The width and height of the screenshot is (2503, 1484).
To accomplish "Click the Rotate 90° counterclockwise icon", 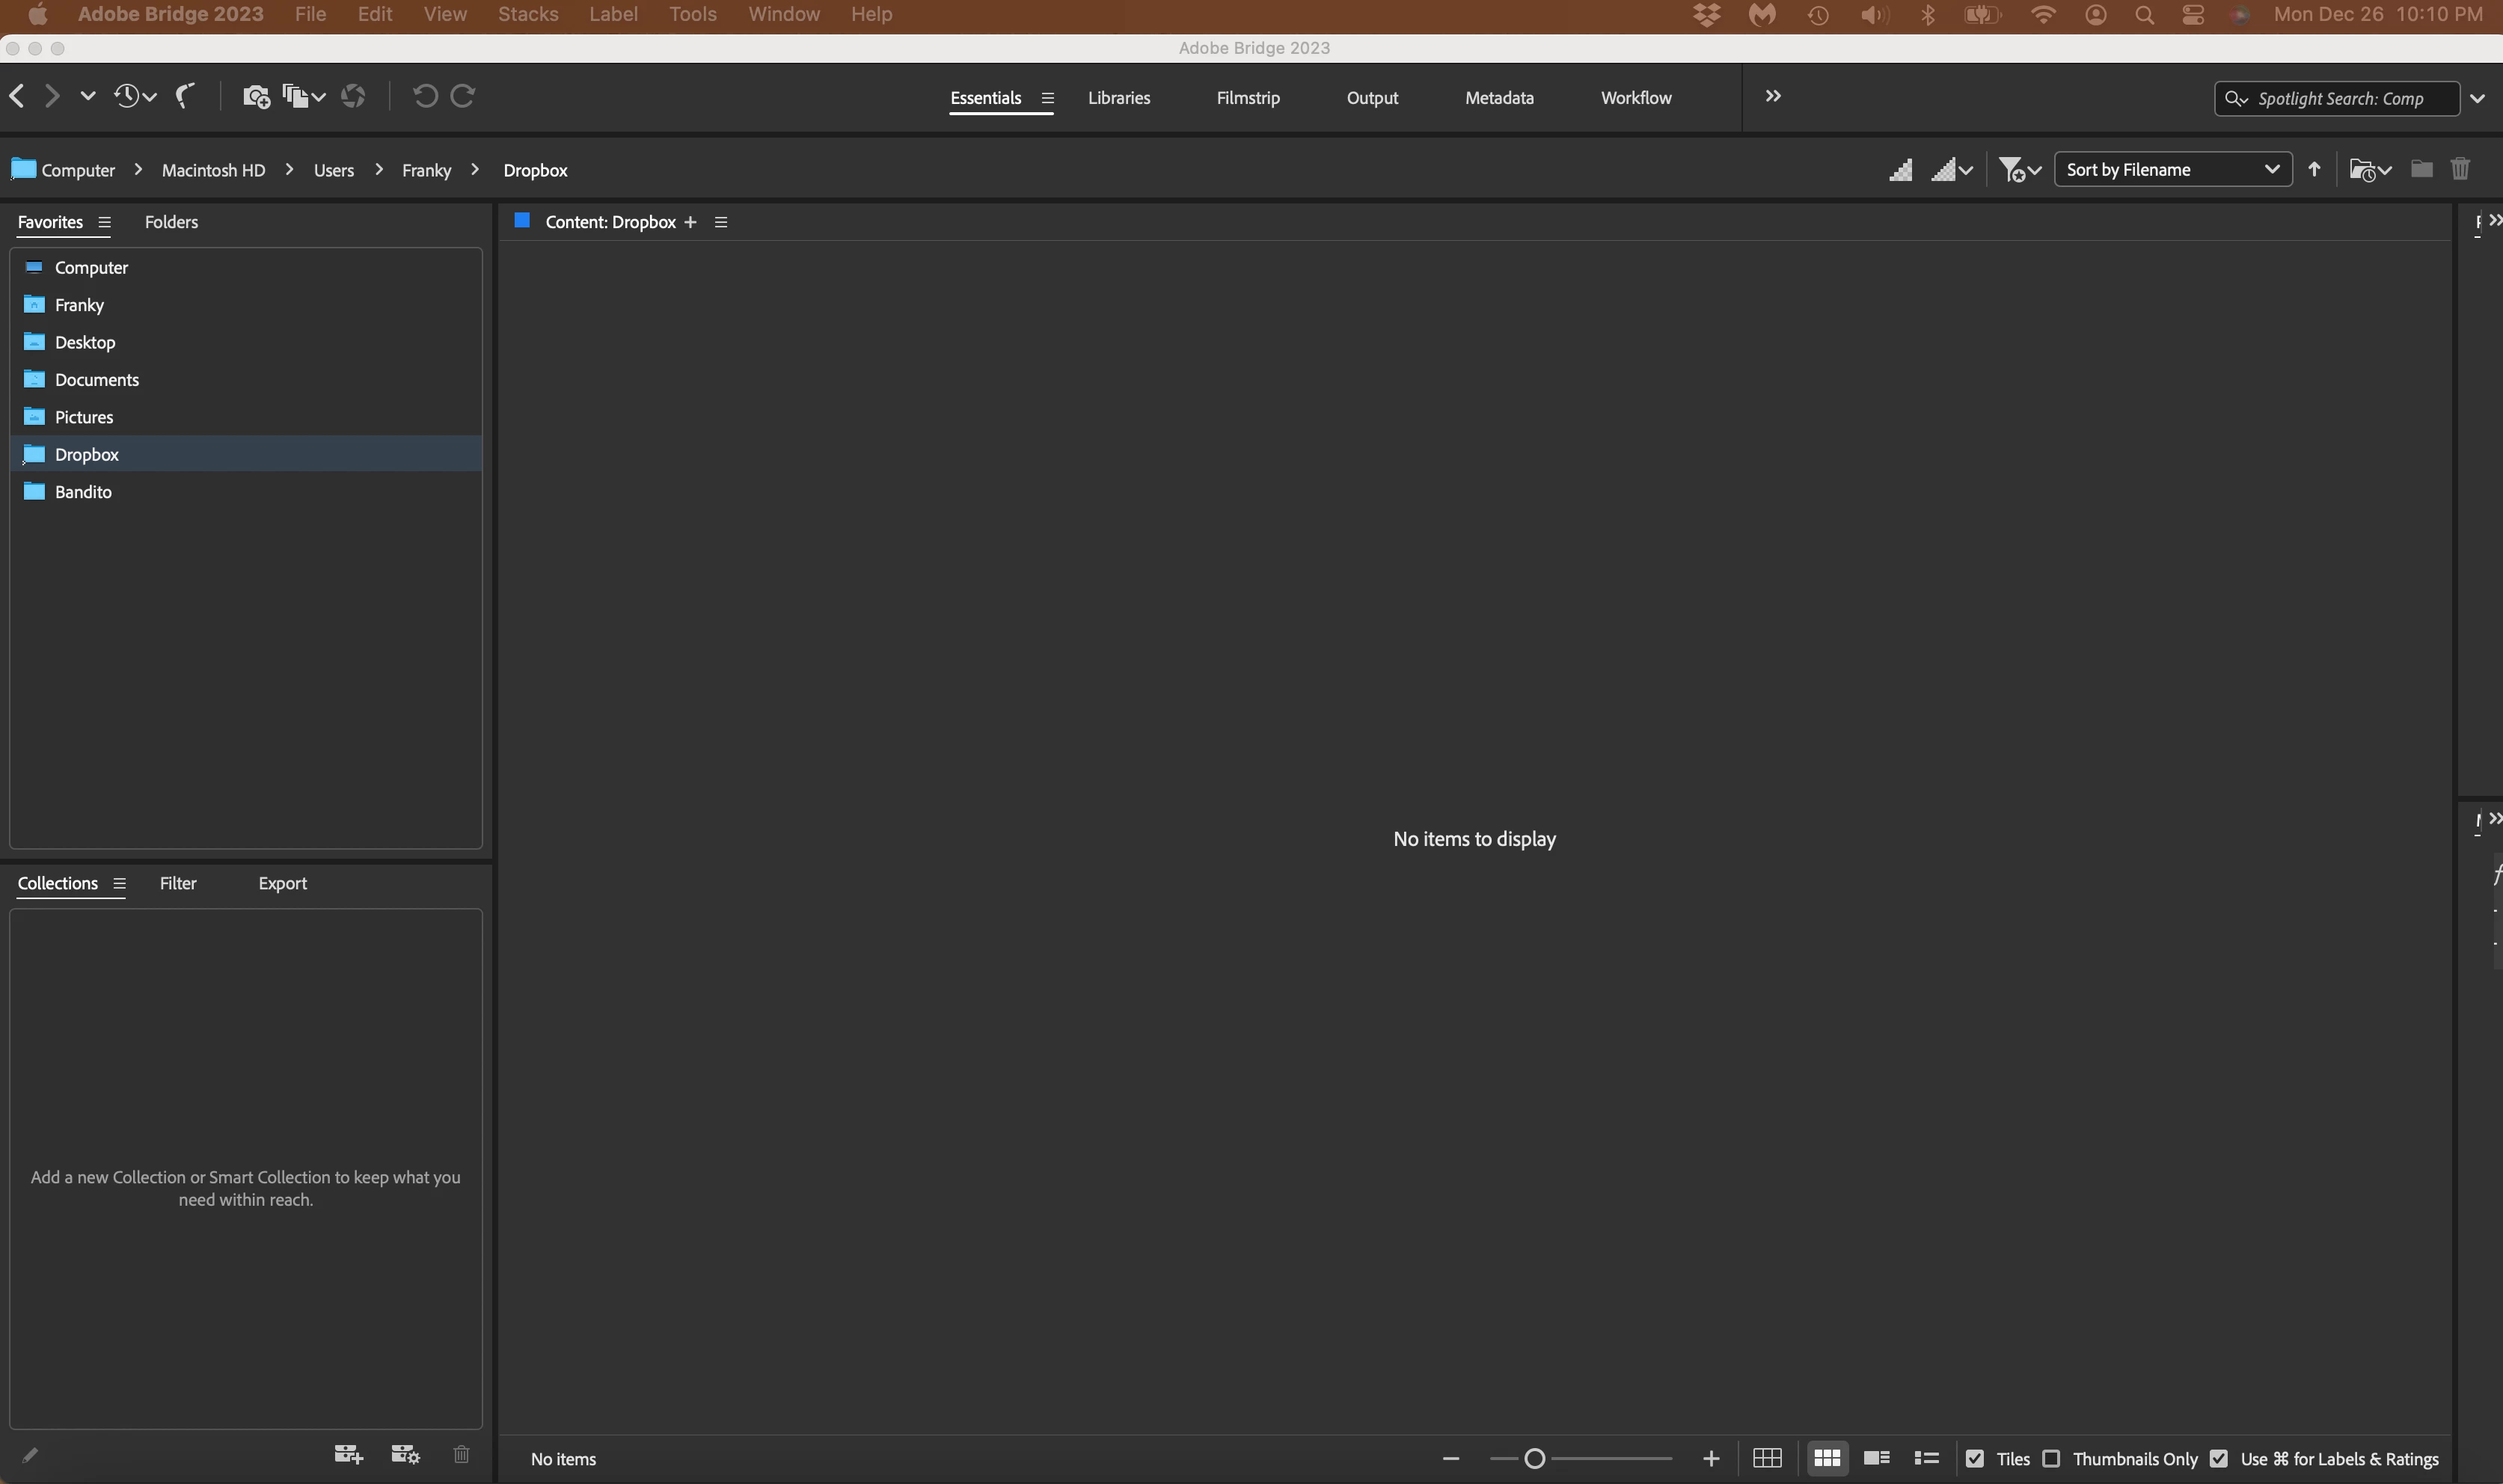I will [x=424, y=96].
